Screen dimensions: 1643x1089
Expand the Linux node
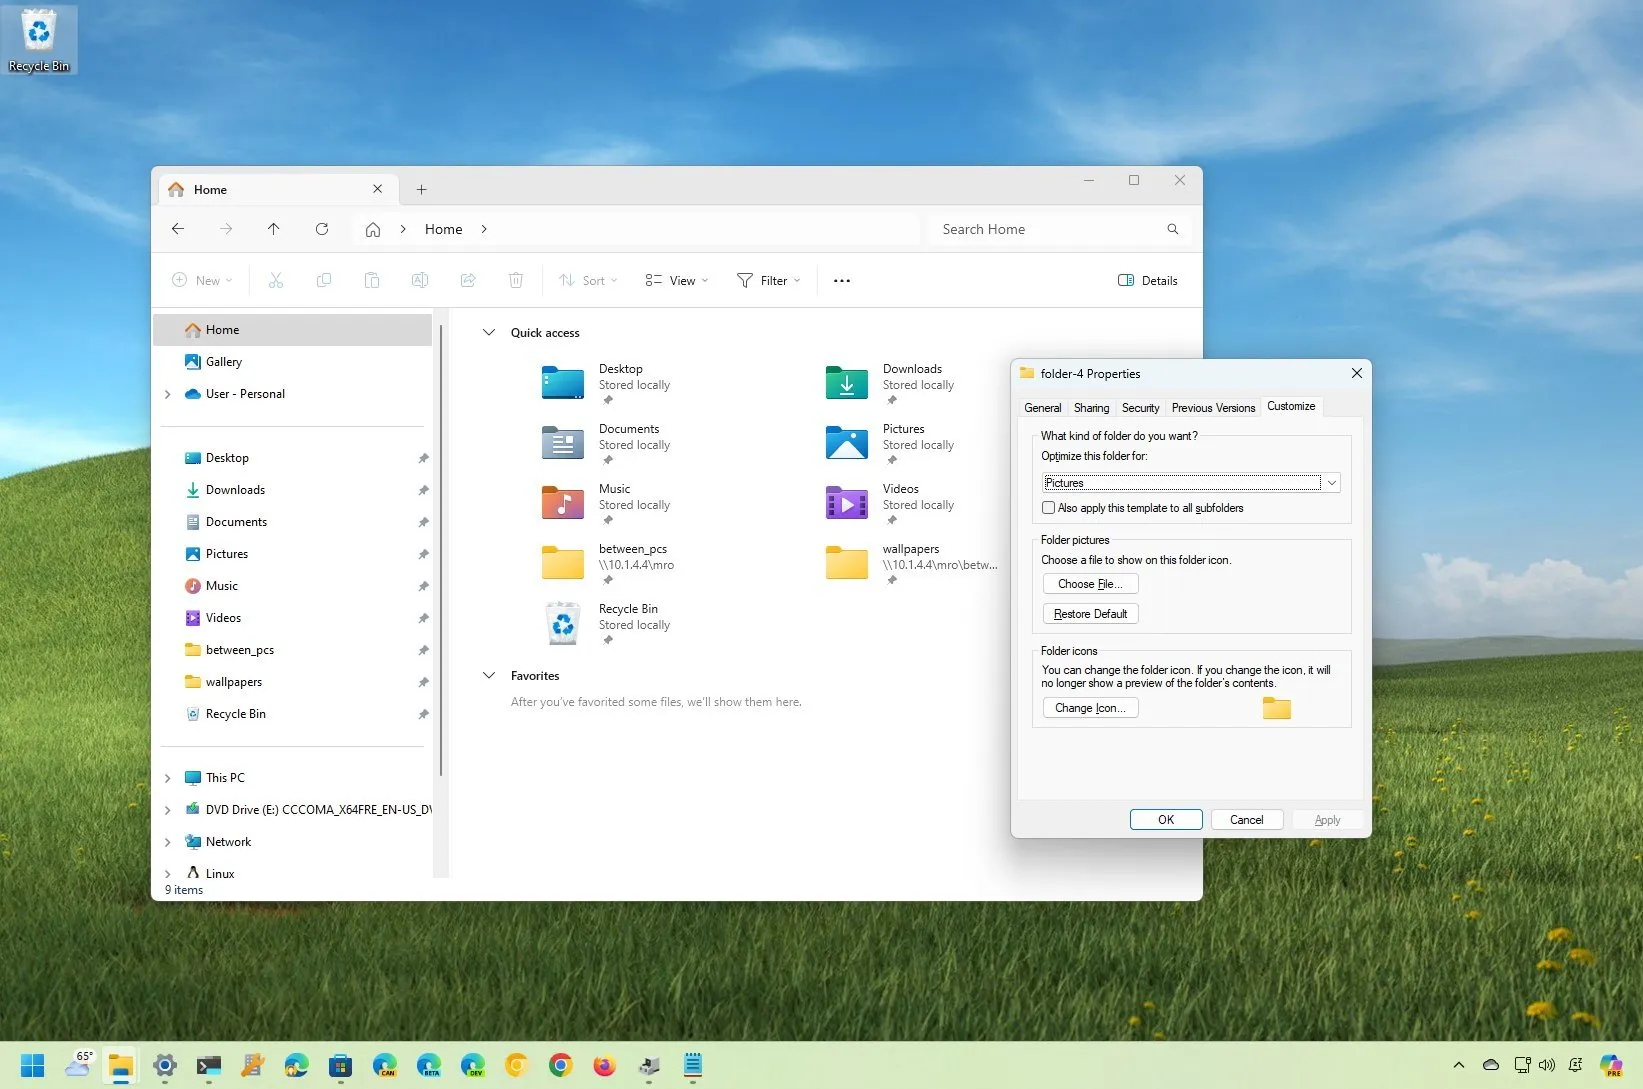(x=168, y=874)
